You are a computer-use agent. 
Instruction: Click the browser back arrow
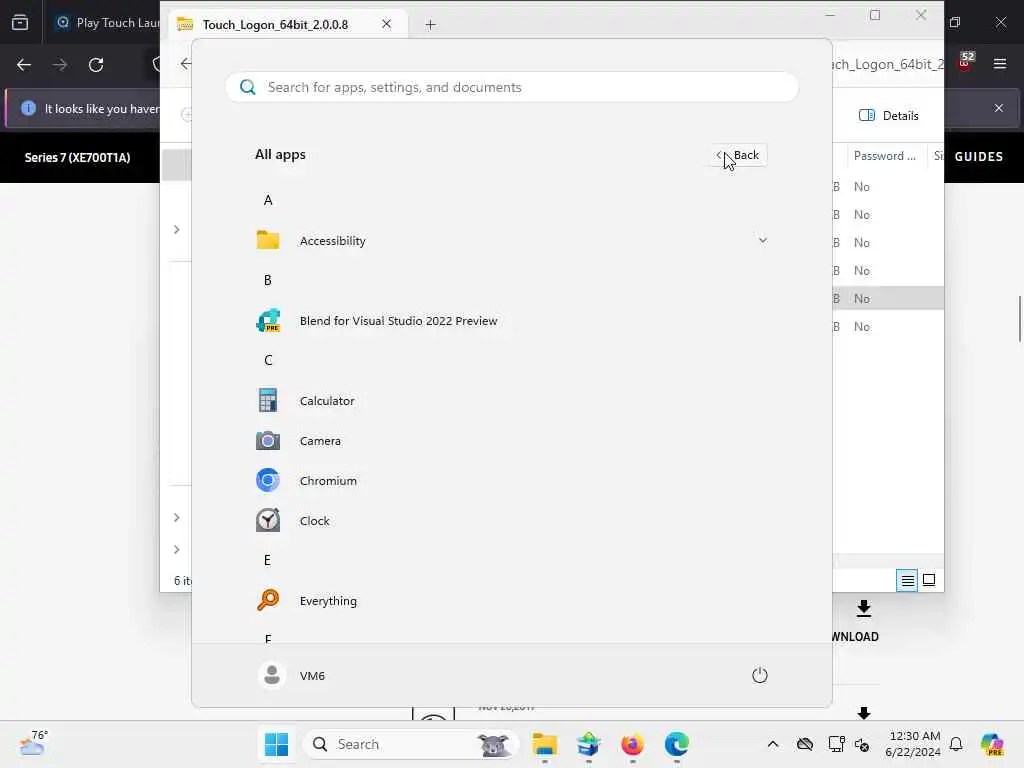pos(24,65)
